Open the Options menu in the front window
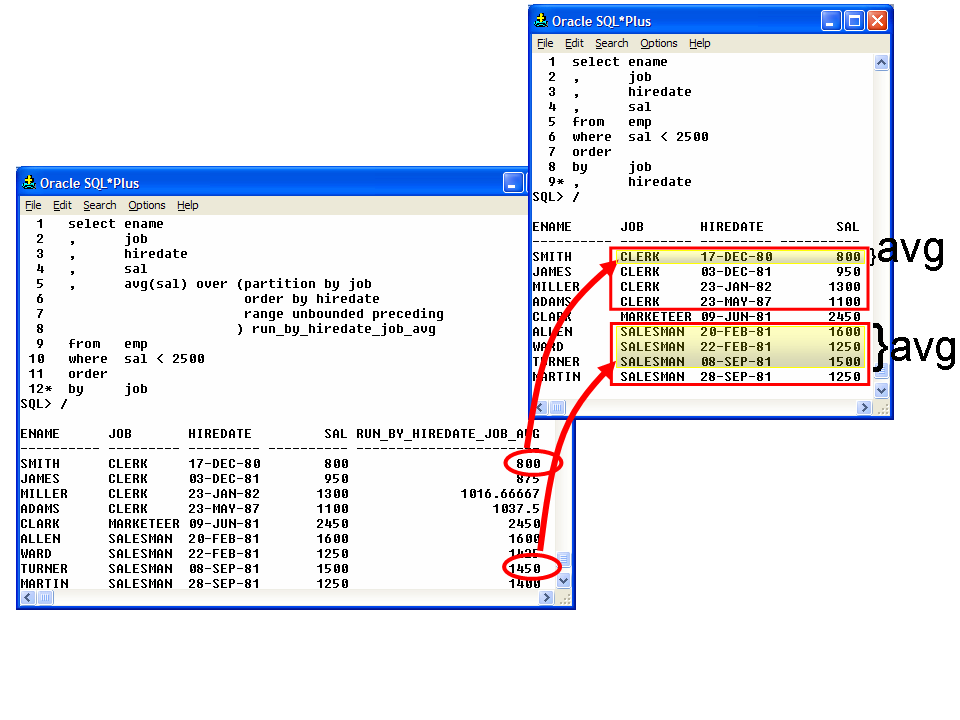960x720 pixels. 146,205
